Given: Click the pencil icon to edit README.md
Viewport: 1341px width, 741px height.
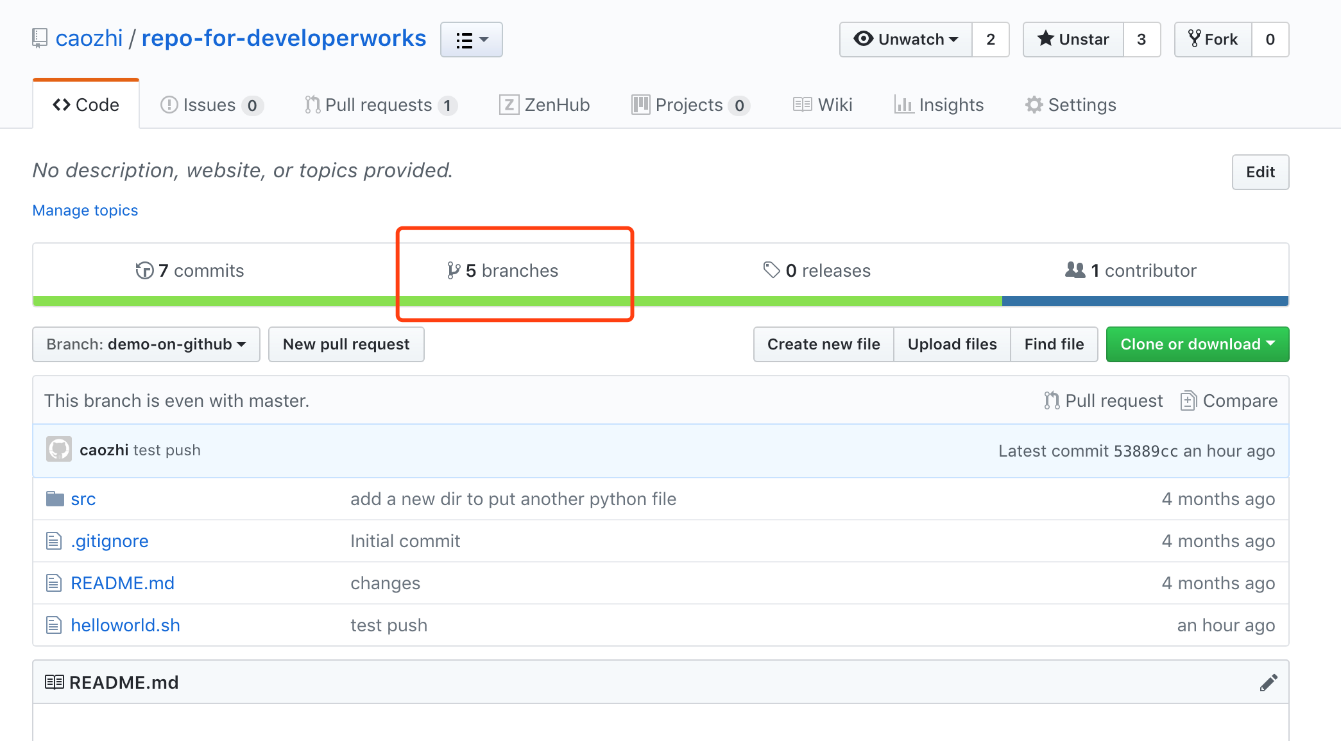Looking at the screenshot, I should (x=1268, y=683).
